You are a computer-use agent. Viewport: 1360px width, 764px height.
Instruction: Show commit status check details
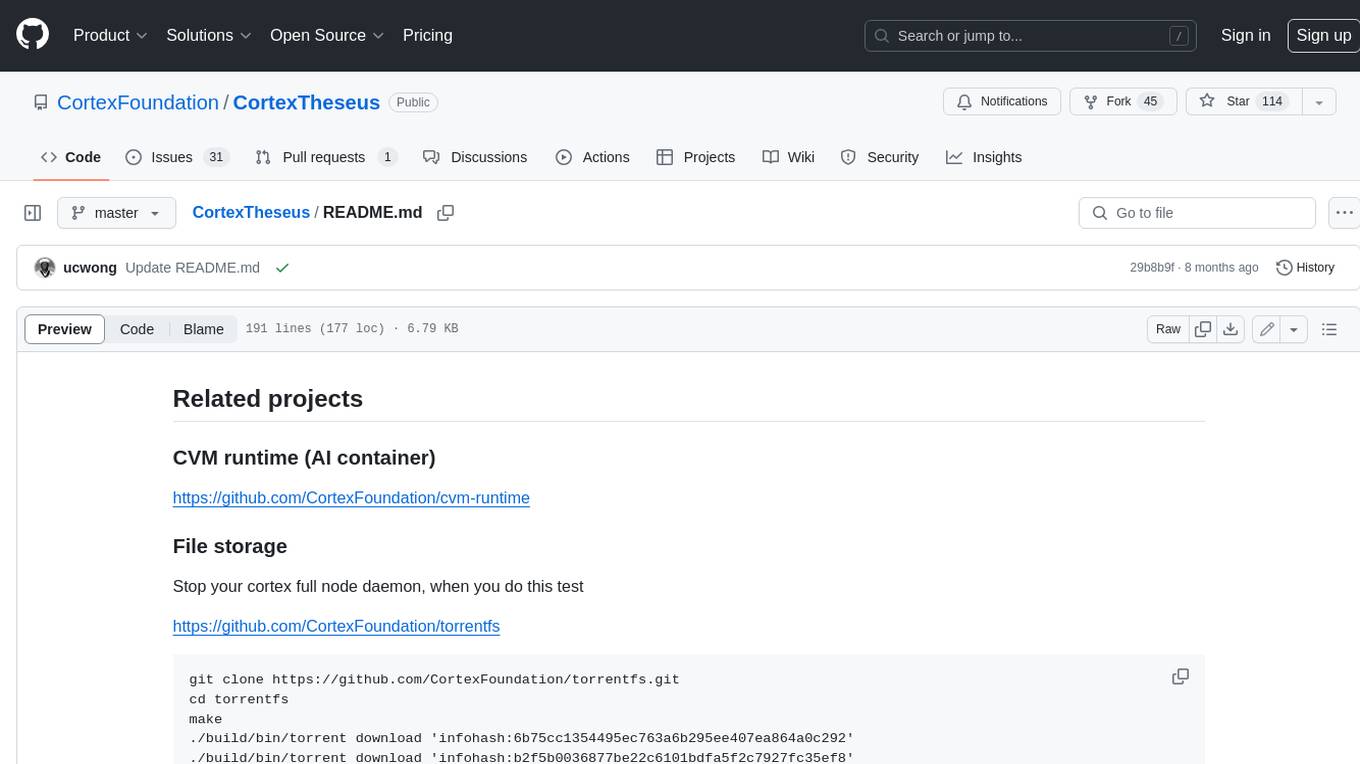point(282,268)
